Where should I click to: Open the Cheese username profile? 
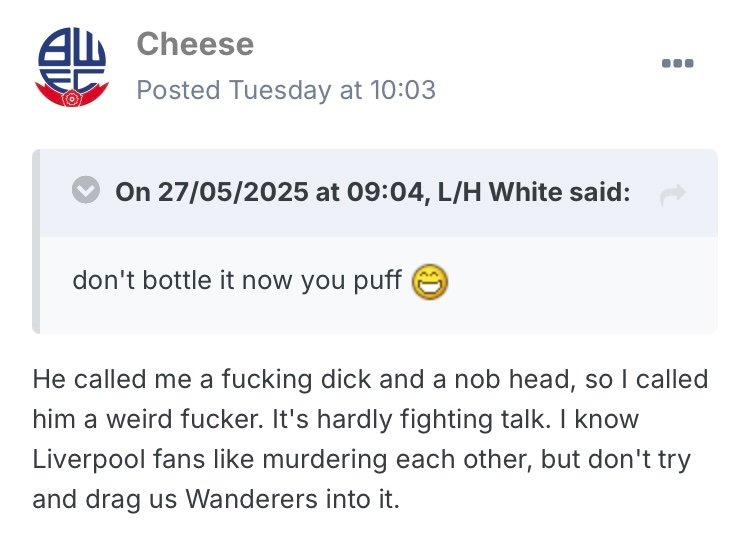coord(195,44)
